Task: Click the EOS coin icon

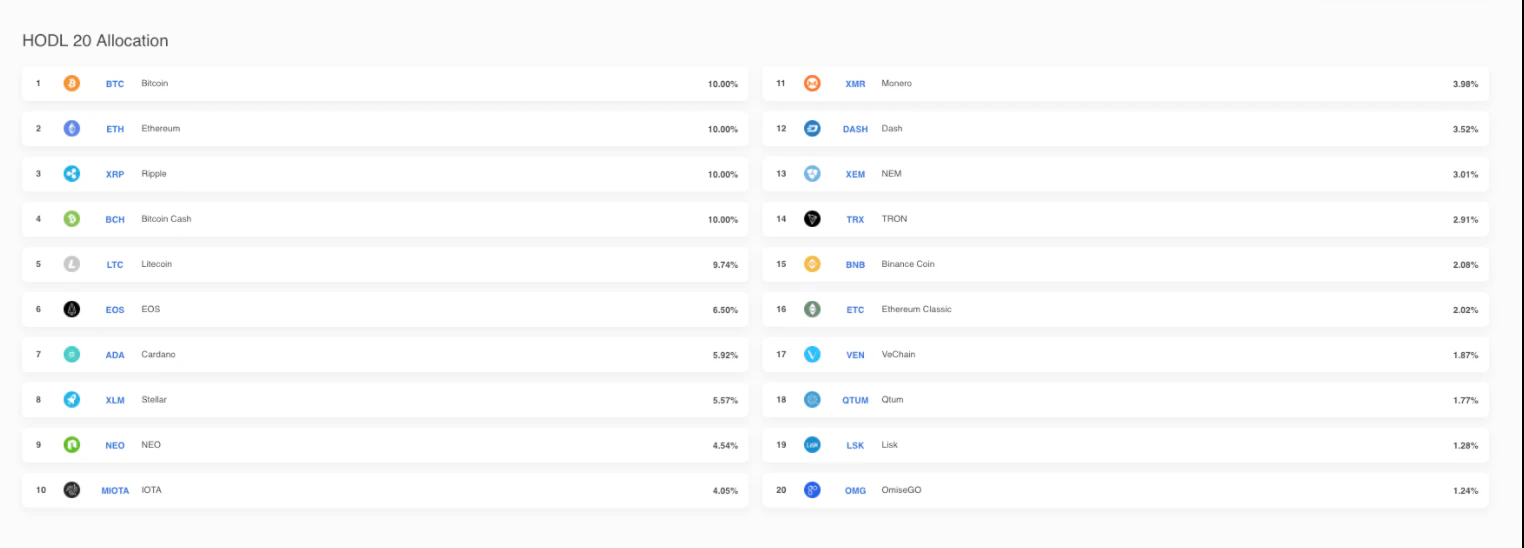Action: (72, 309)
